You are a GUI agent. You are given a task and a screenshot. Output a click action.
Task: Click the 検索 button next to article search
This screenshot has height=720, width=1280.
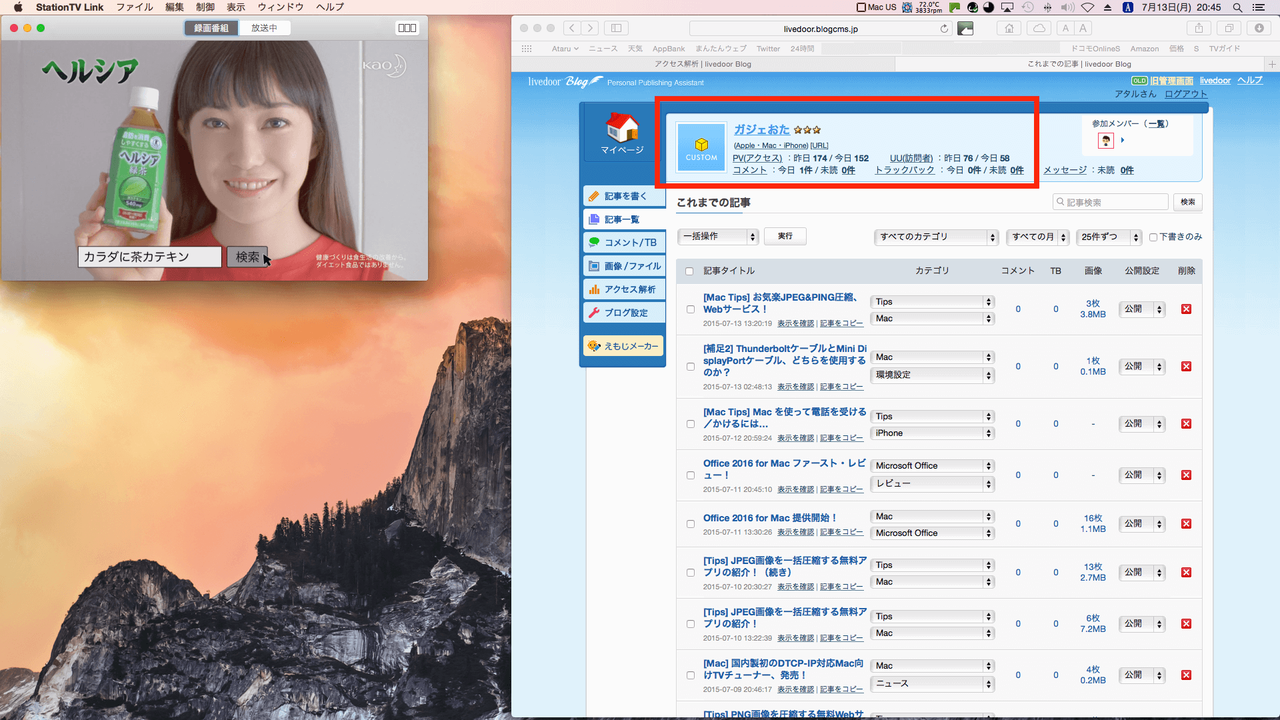1188,202
